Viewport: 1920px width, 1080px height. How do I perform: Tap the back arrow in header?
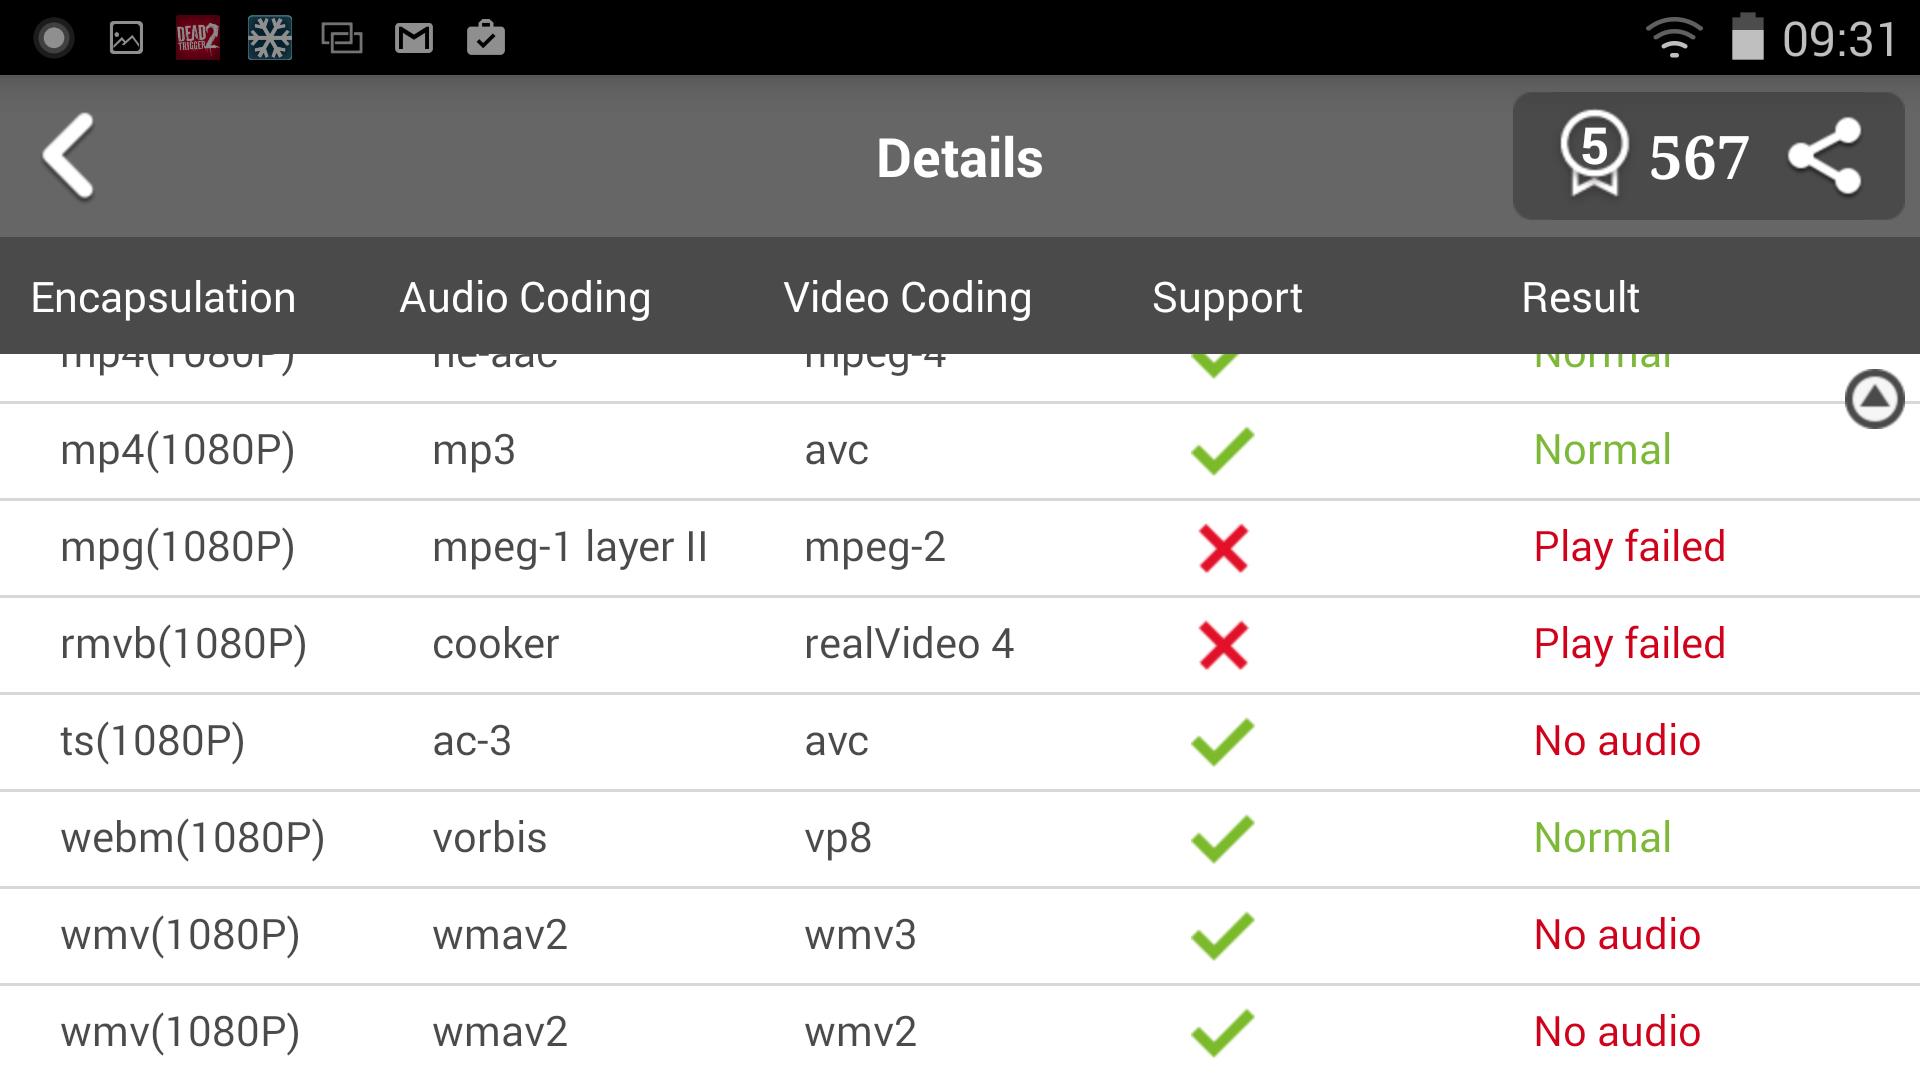click(x=68, y=156)
